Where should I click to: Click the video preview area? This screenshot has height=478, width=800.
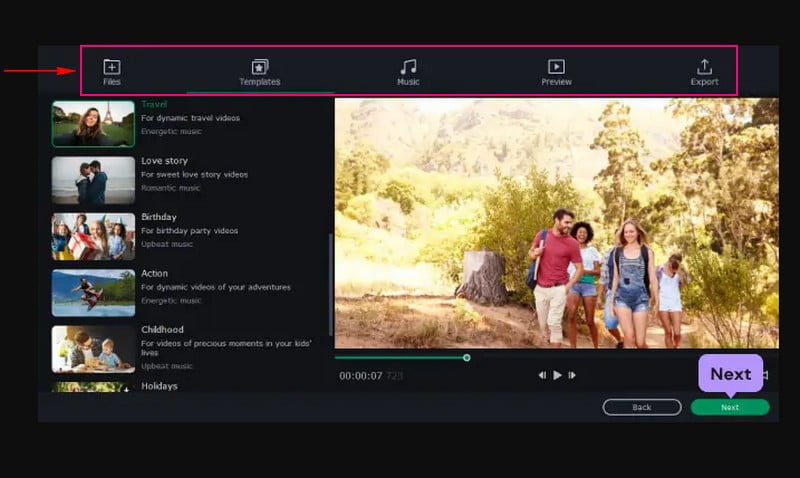(x=557, y=223)
